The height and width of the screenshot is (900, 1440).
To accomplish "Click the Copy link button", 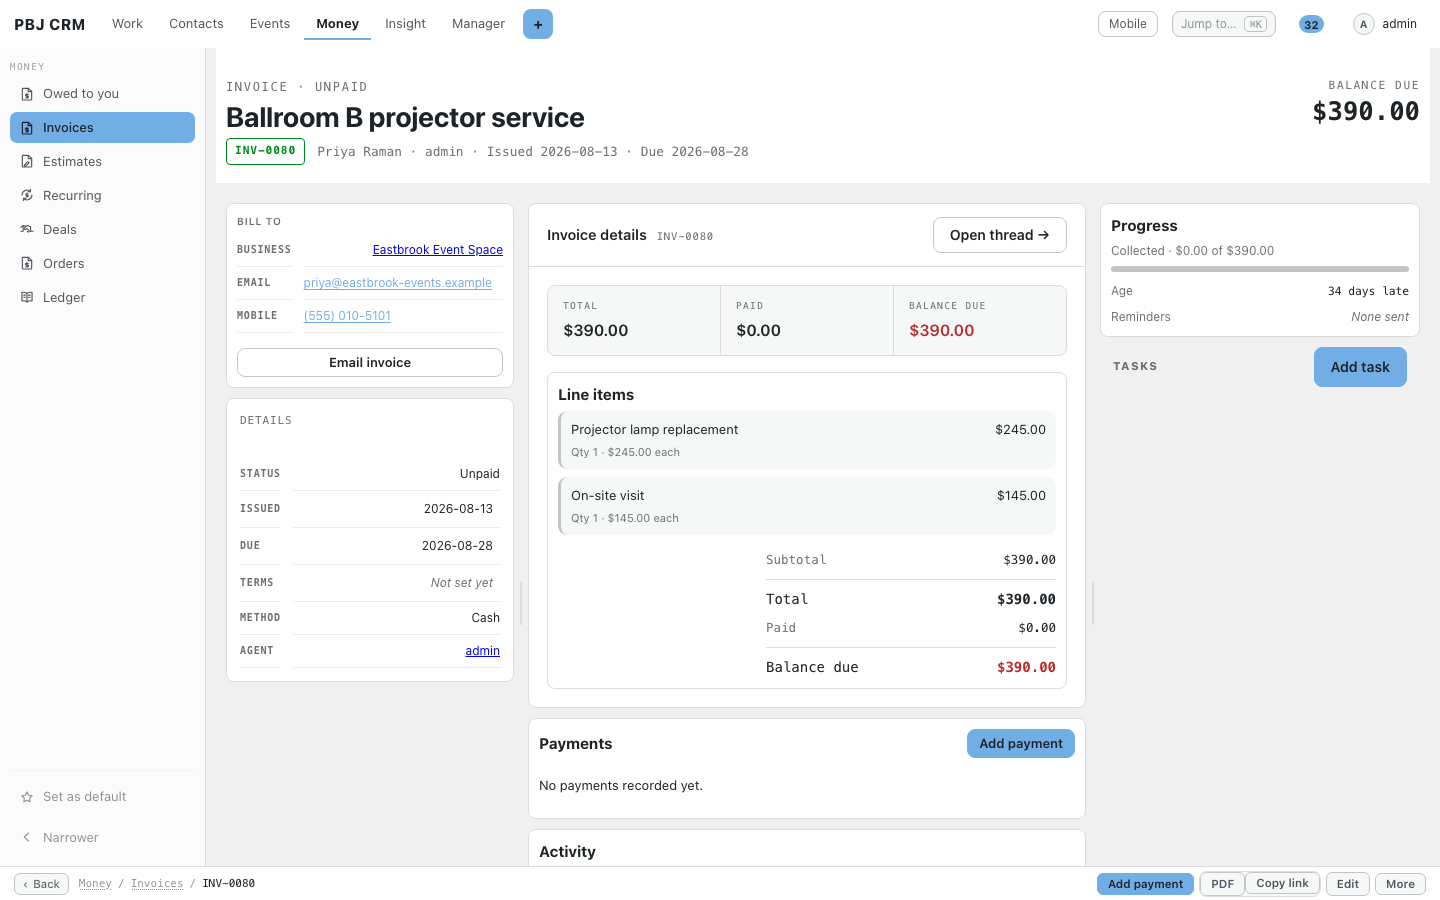I will pyautogui.click(x=1282, y=884).
